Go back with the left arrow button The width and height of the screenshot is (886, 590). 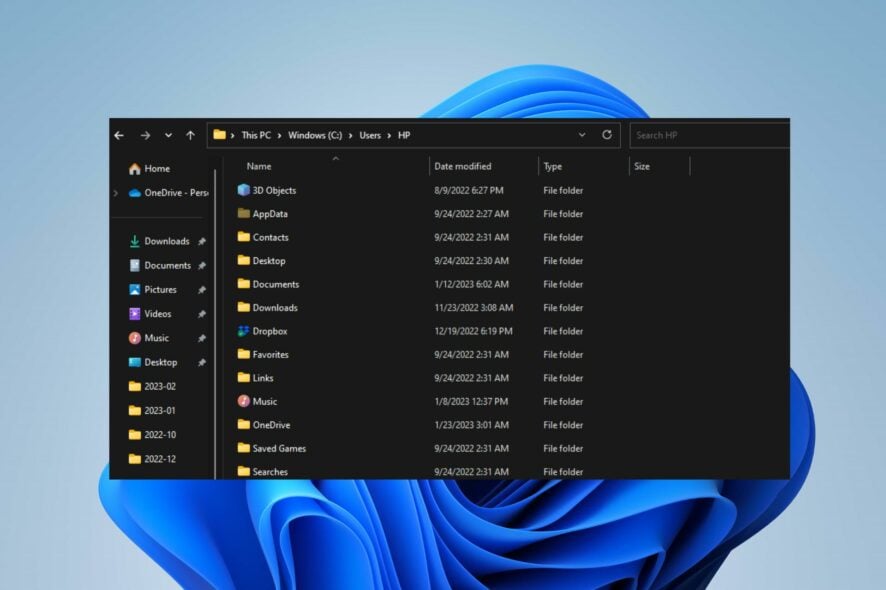click(x=119, y=136)
